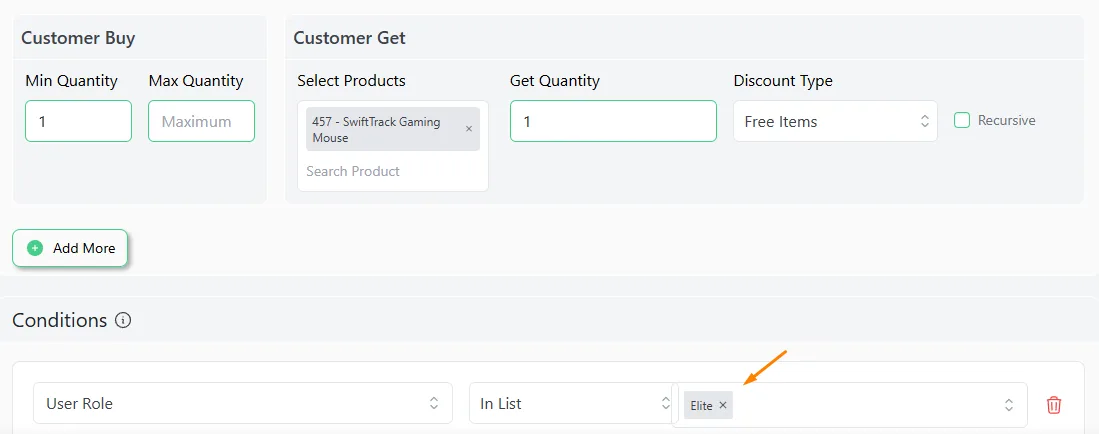This screenshot has height=434, width=1099.
Task: Click the Search Product field
Action: pyautogui.click(x=392, y=171)
